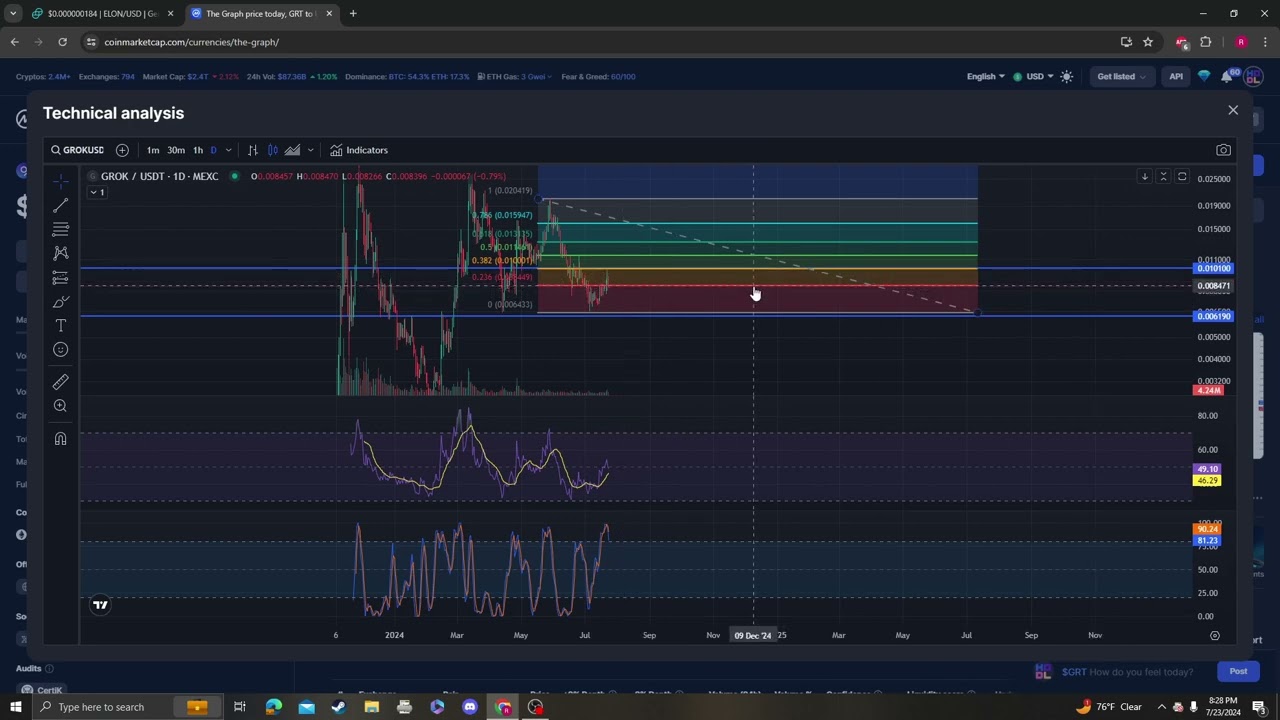Open the forecasting and measurement tools

tap(60, 277)
